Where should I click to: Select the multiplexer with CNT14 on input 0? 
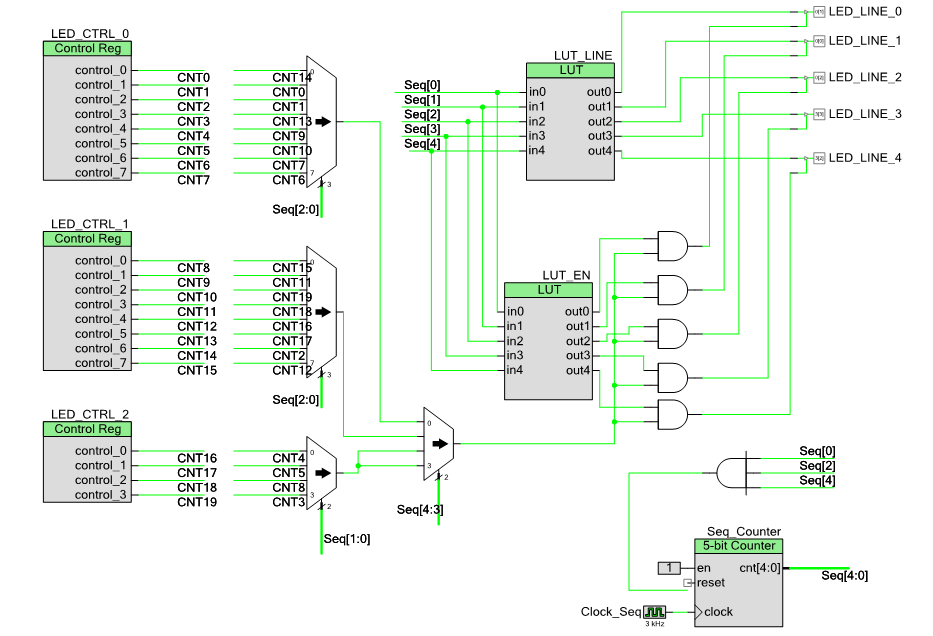(x=322, y=122)
